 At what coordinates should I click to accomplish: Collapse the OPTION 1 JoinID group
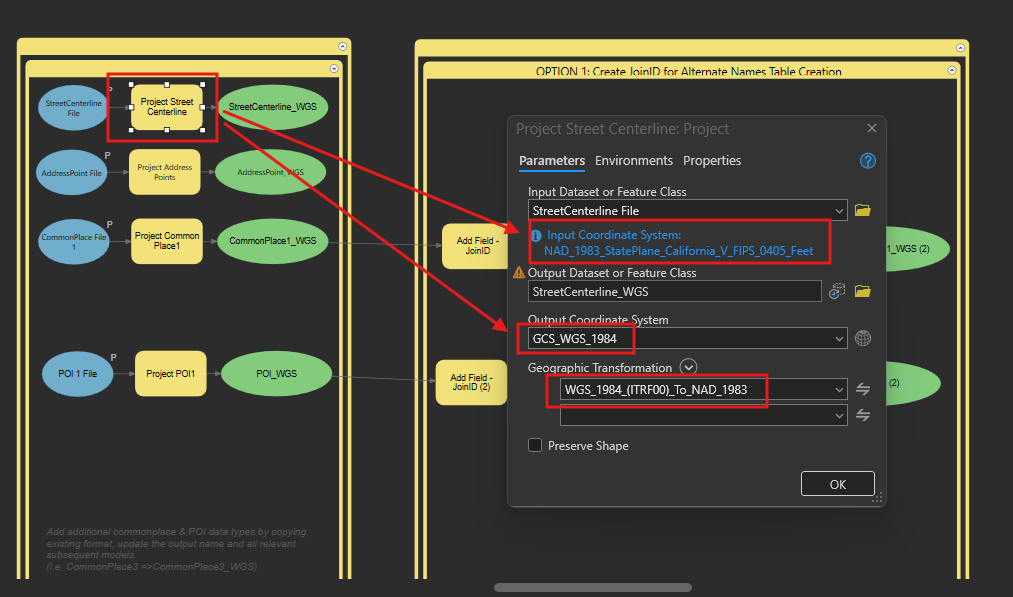pyautogui.click(x=952, y=70)
